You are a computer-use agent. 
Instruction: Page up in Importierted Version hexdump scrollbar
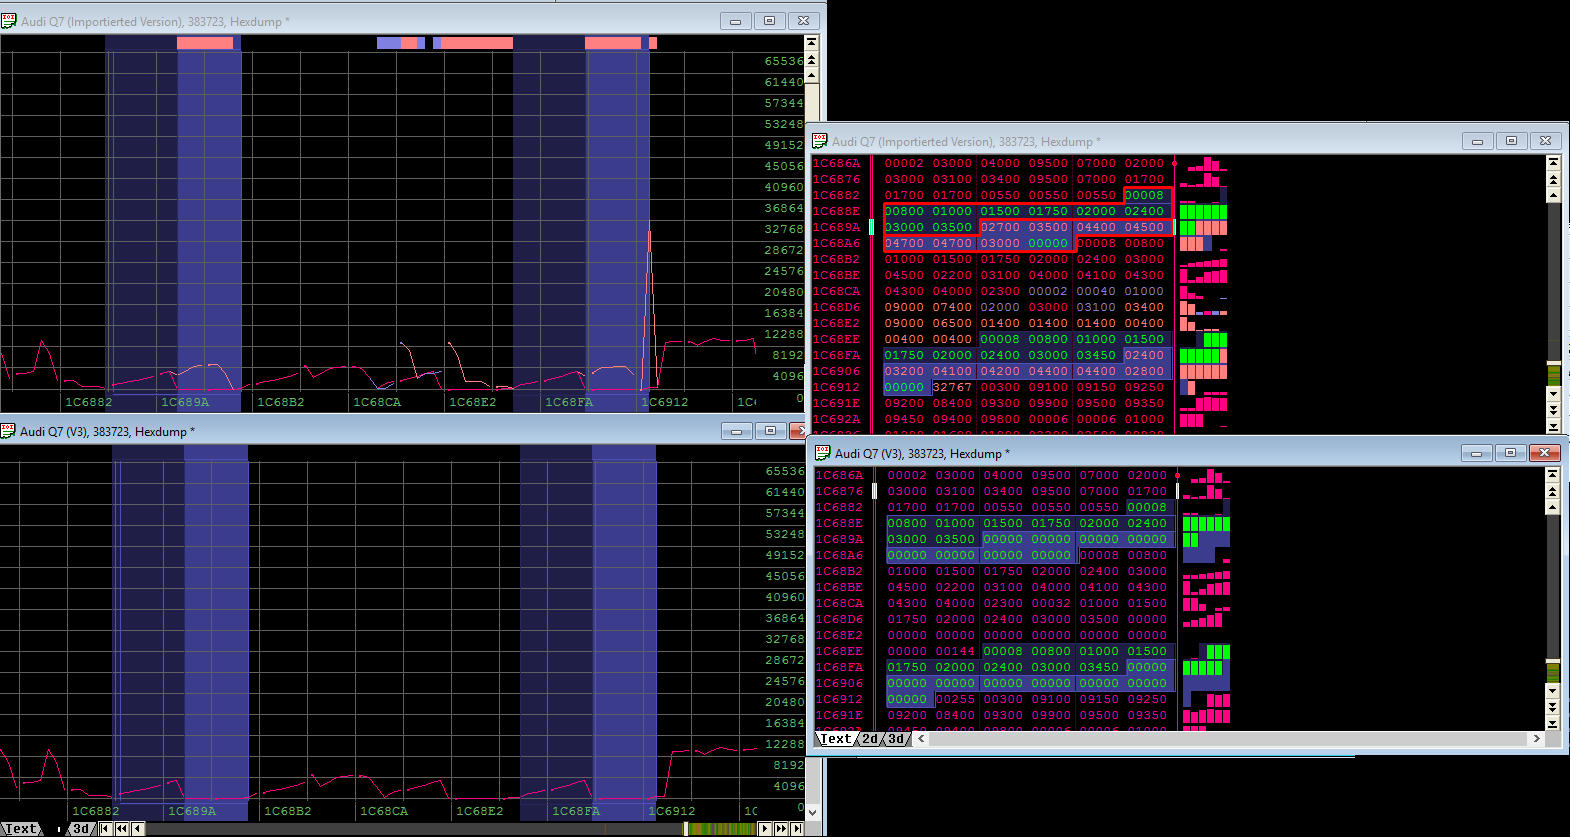click(x=1553, y=179)
